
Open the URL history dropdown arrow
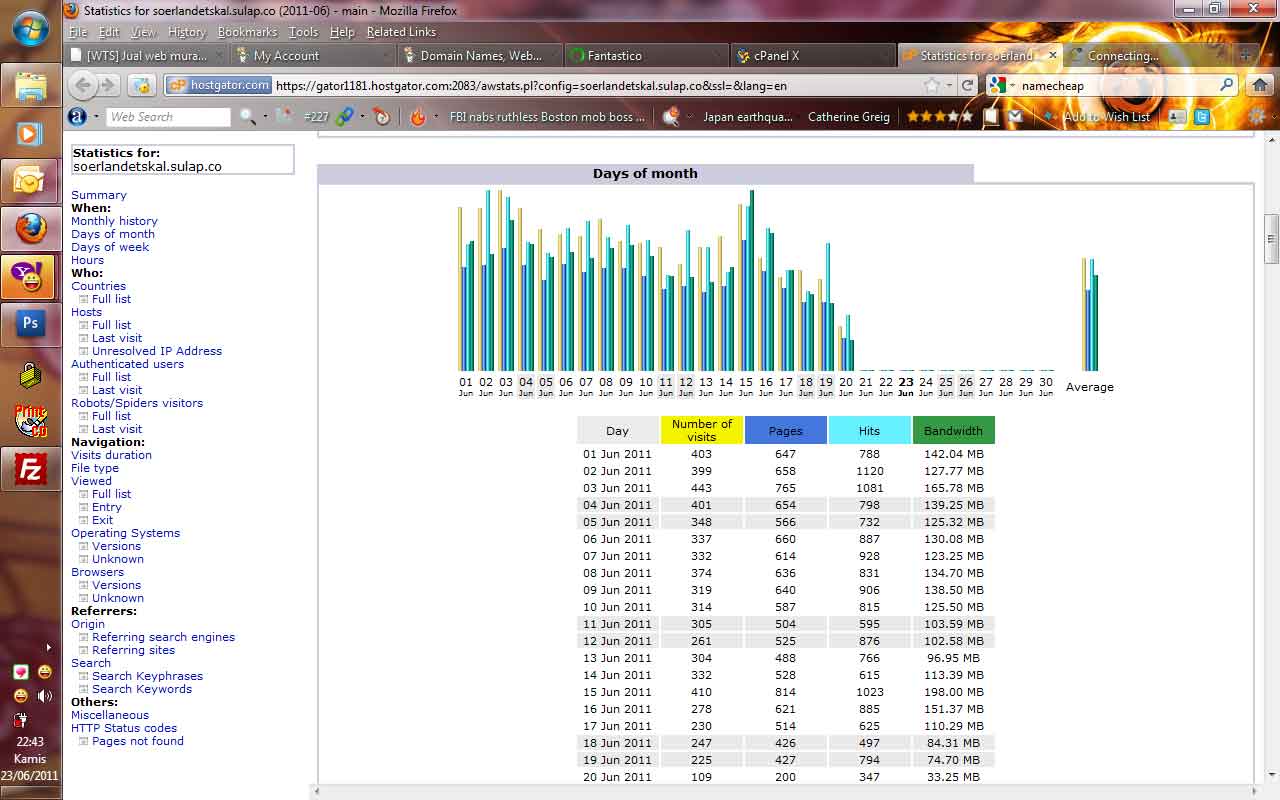pyautogui.click(x=950, y=85)
